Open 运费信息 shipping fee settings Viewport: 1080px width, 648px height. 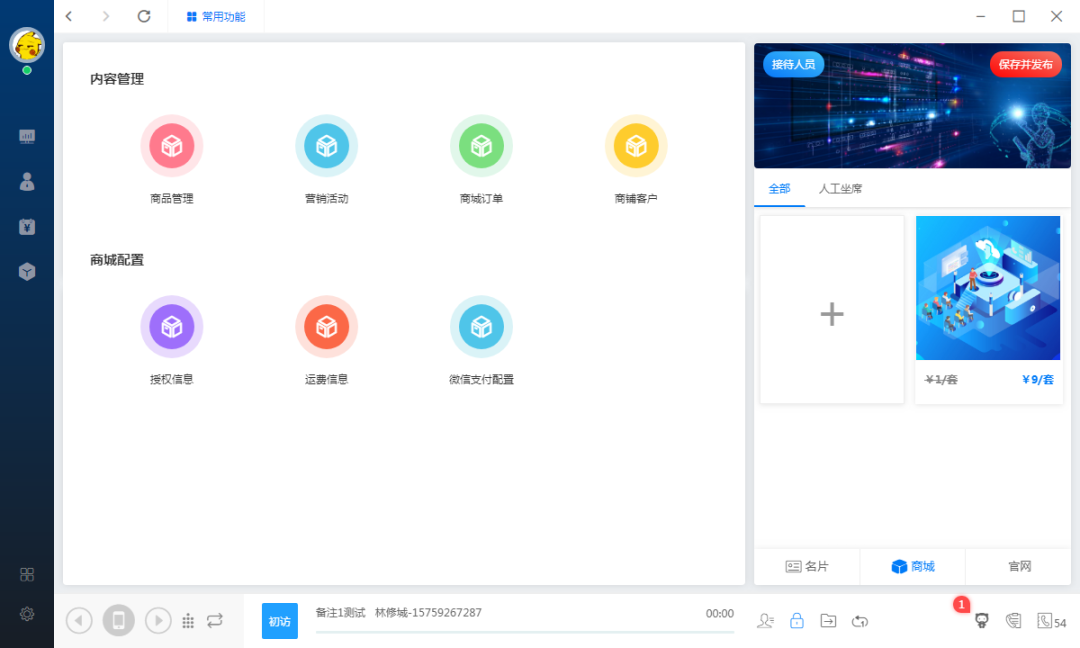(x=326, y=328)
